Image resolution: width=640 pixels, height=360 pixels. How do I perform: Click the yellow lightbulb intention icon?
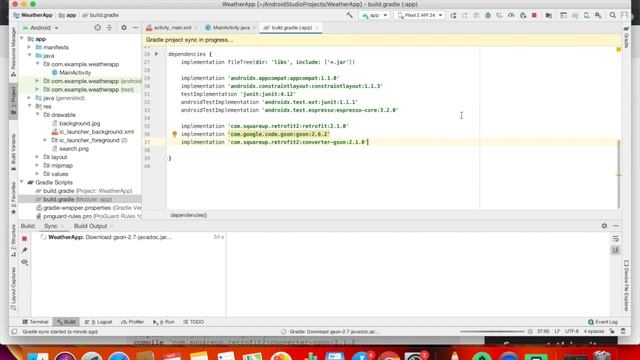pyautogui.click(x=174, y=134)
